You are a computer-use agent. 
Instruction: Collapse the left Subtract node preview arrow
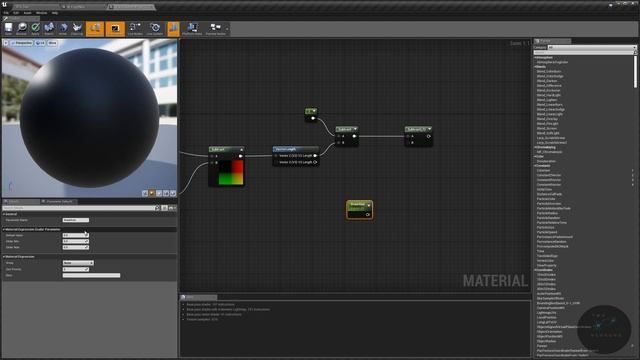(241, 149)
